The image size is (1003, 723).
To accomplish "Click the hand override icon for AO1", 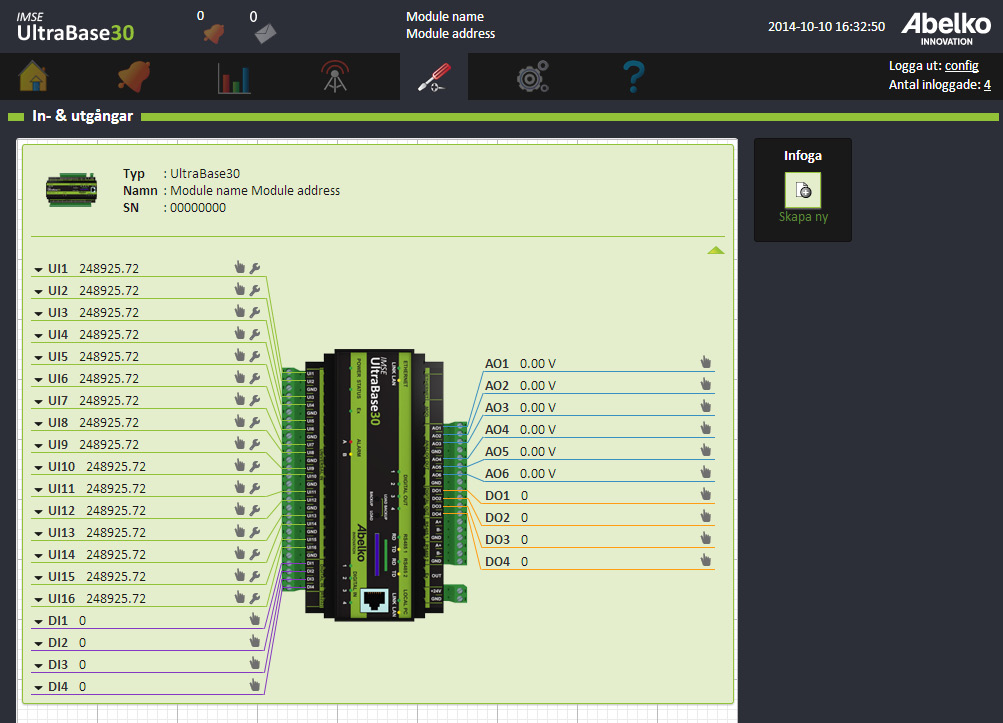I will pyautogui.click(x=706, y=362).
